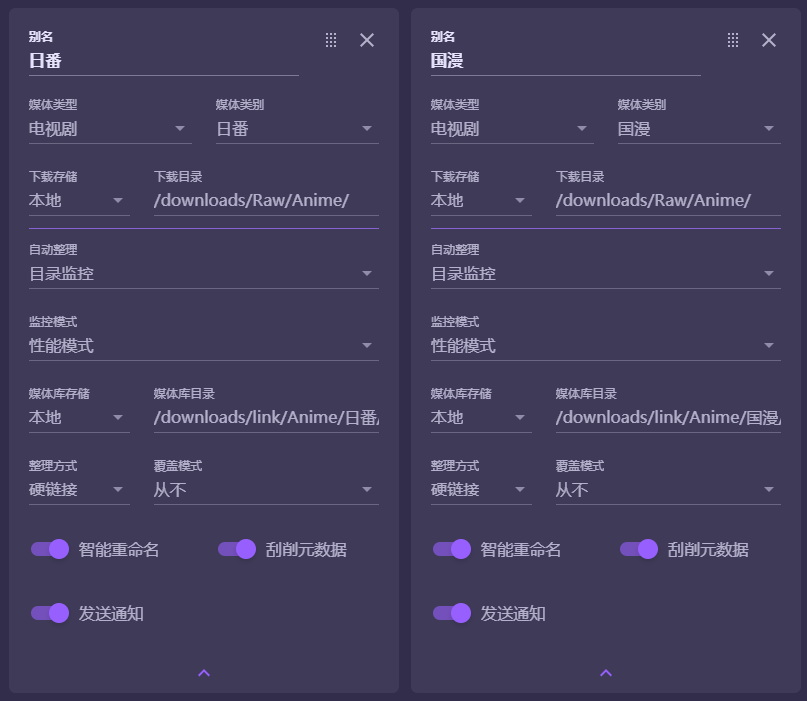Open the 自动整理 dropdown arrow on the 国漫 card
The width and height of the screenshot is (807, 701).
point(772,272)
